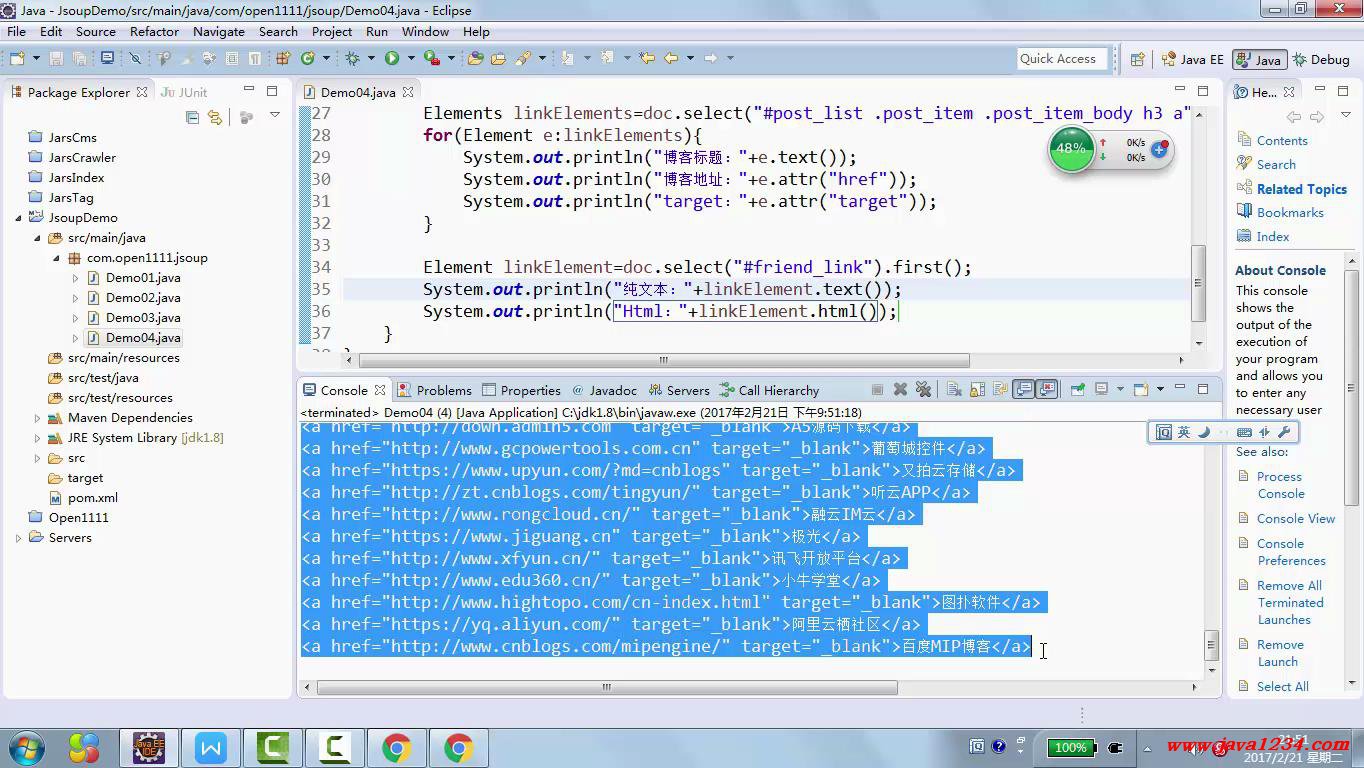Screen dimensions: 1364x768
Task: Open the Related Topics help link
Action: point(1302,189)
